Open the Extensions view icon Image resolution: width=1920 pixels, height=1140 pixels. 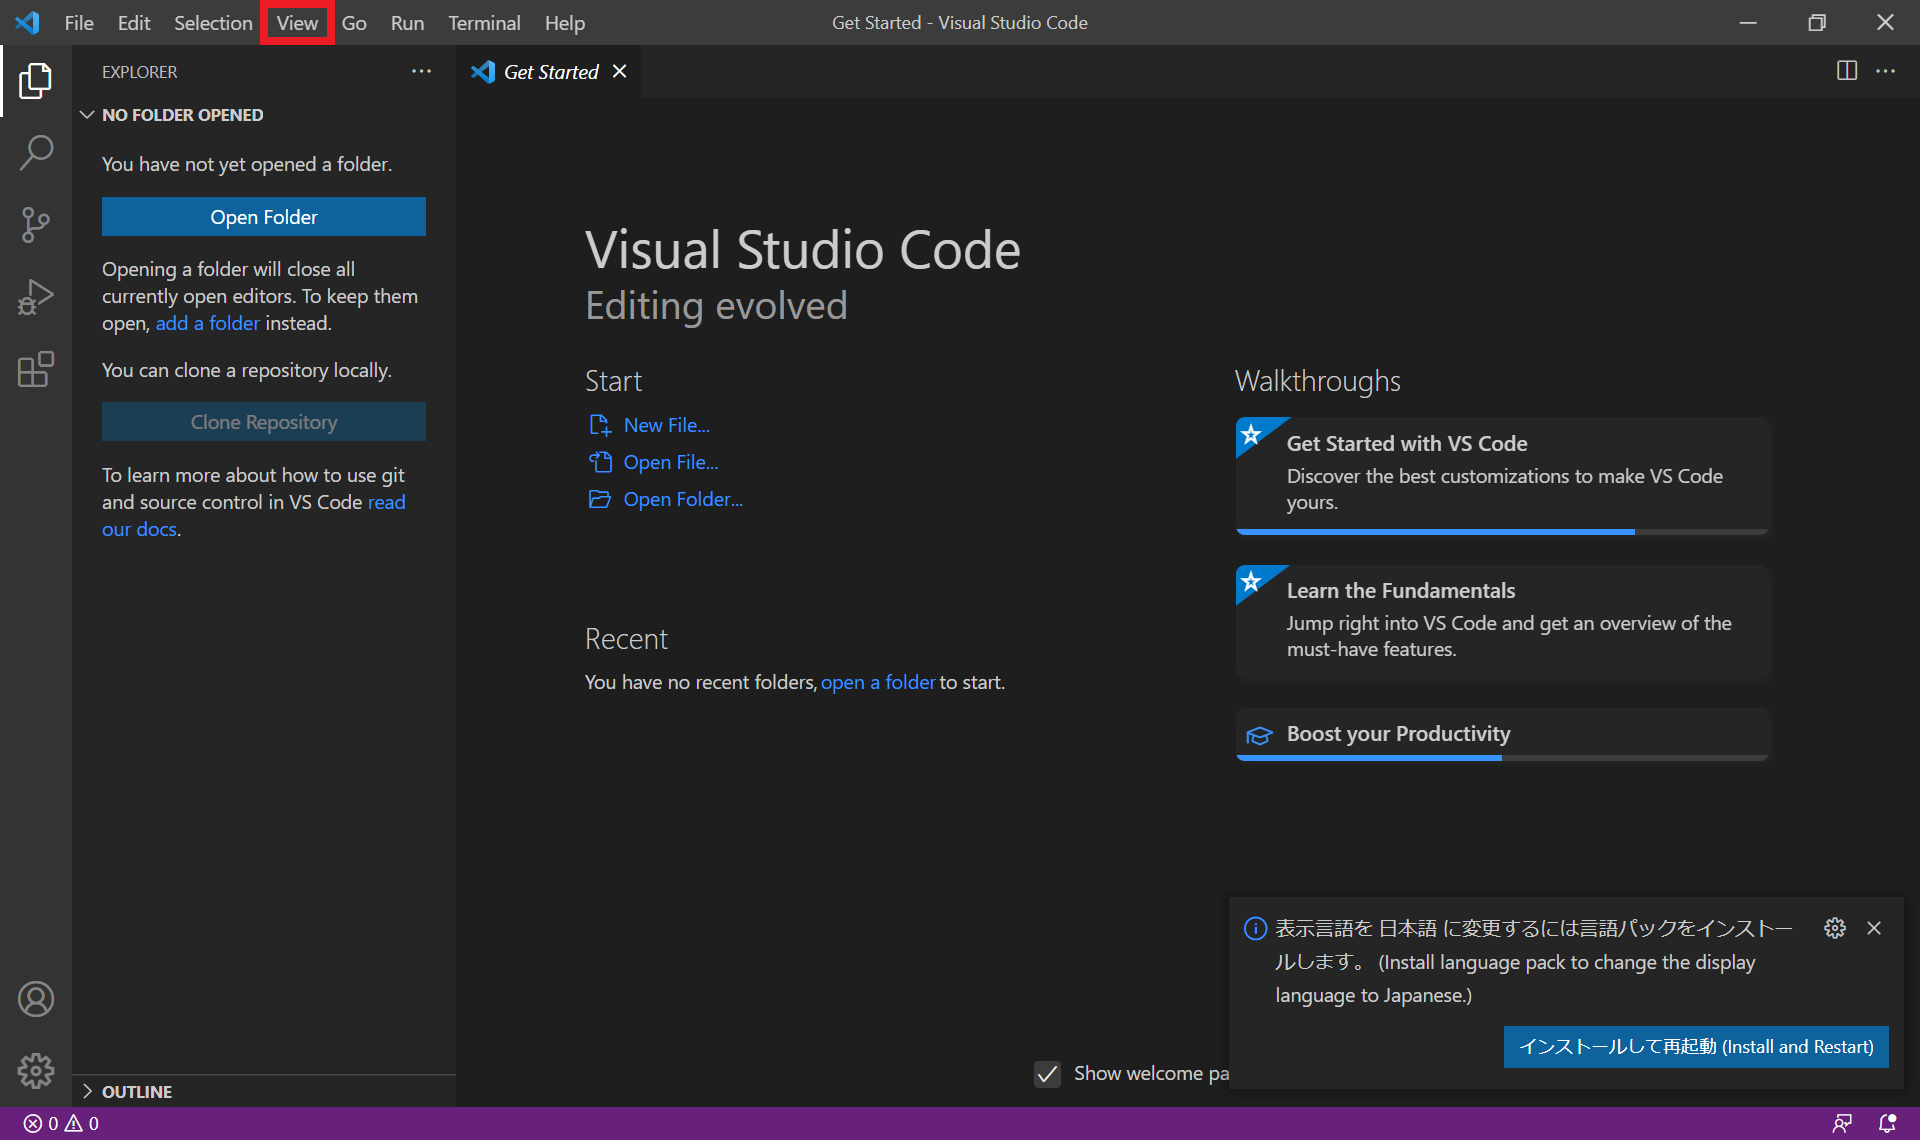point(36,369)
